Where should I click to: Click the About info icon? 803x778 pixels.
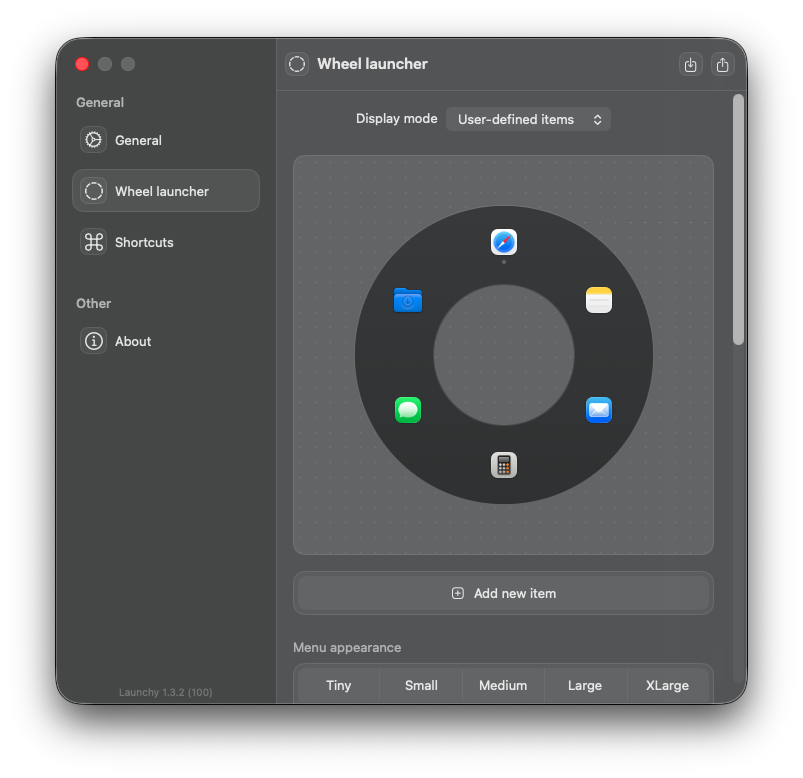coord(93,341)
